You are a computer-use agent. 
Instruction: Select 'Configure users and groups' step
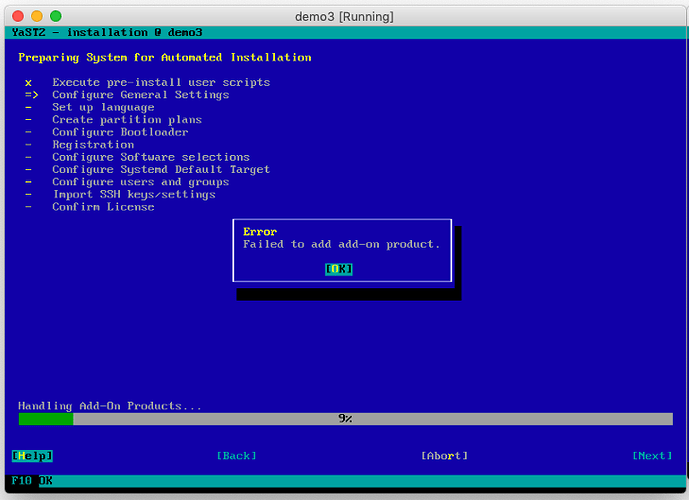(x=141, y=182)
